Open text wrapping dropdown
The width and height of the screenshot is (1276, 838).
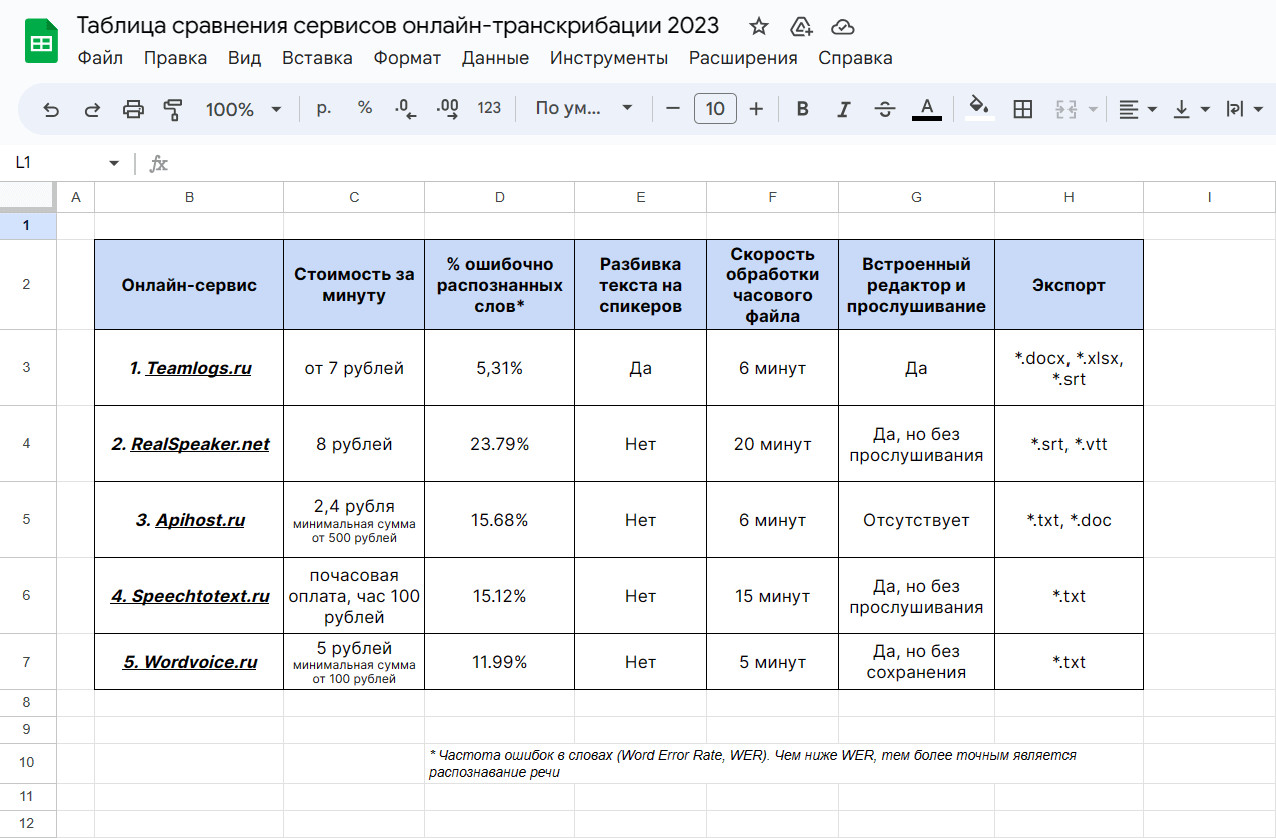(1244, 109)
